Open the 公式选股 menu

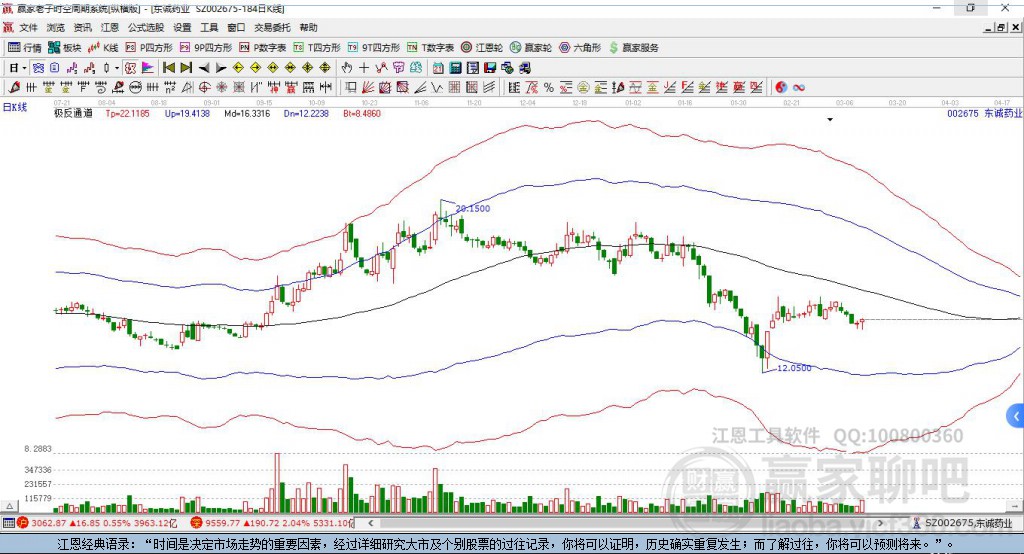tap(146, 27)
